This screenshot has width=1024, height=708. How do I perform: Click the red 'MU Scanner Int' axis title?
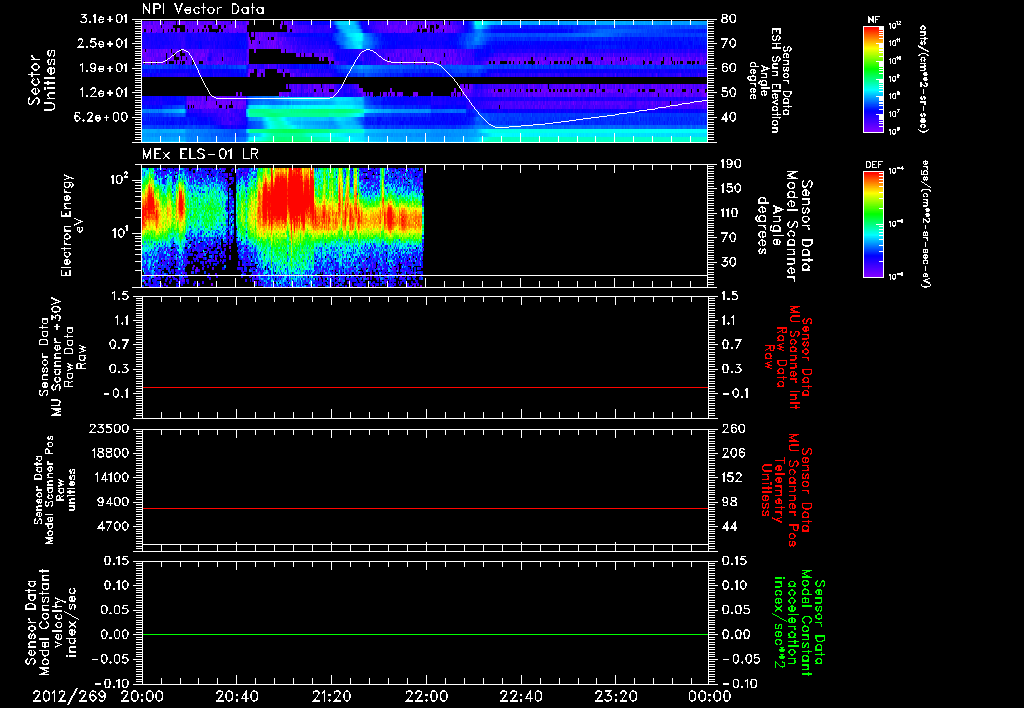point(788,357)
